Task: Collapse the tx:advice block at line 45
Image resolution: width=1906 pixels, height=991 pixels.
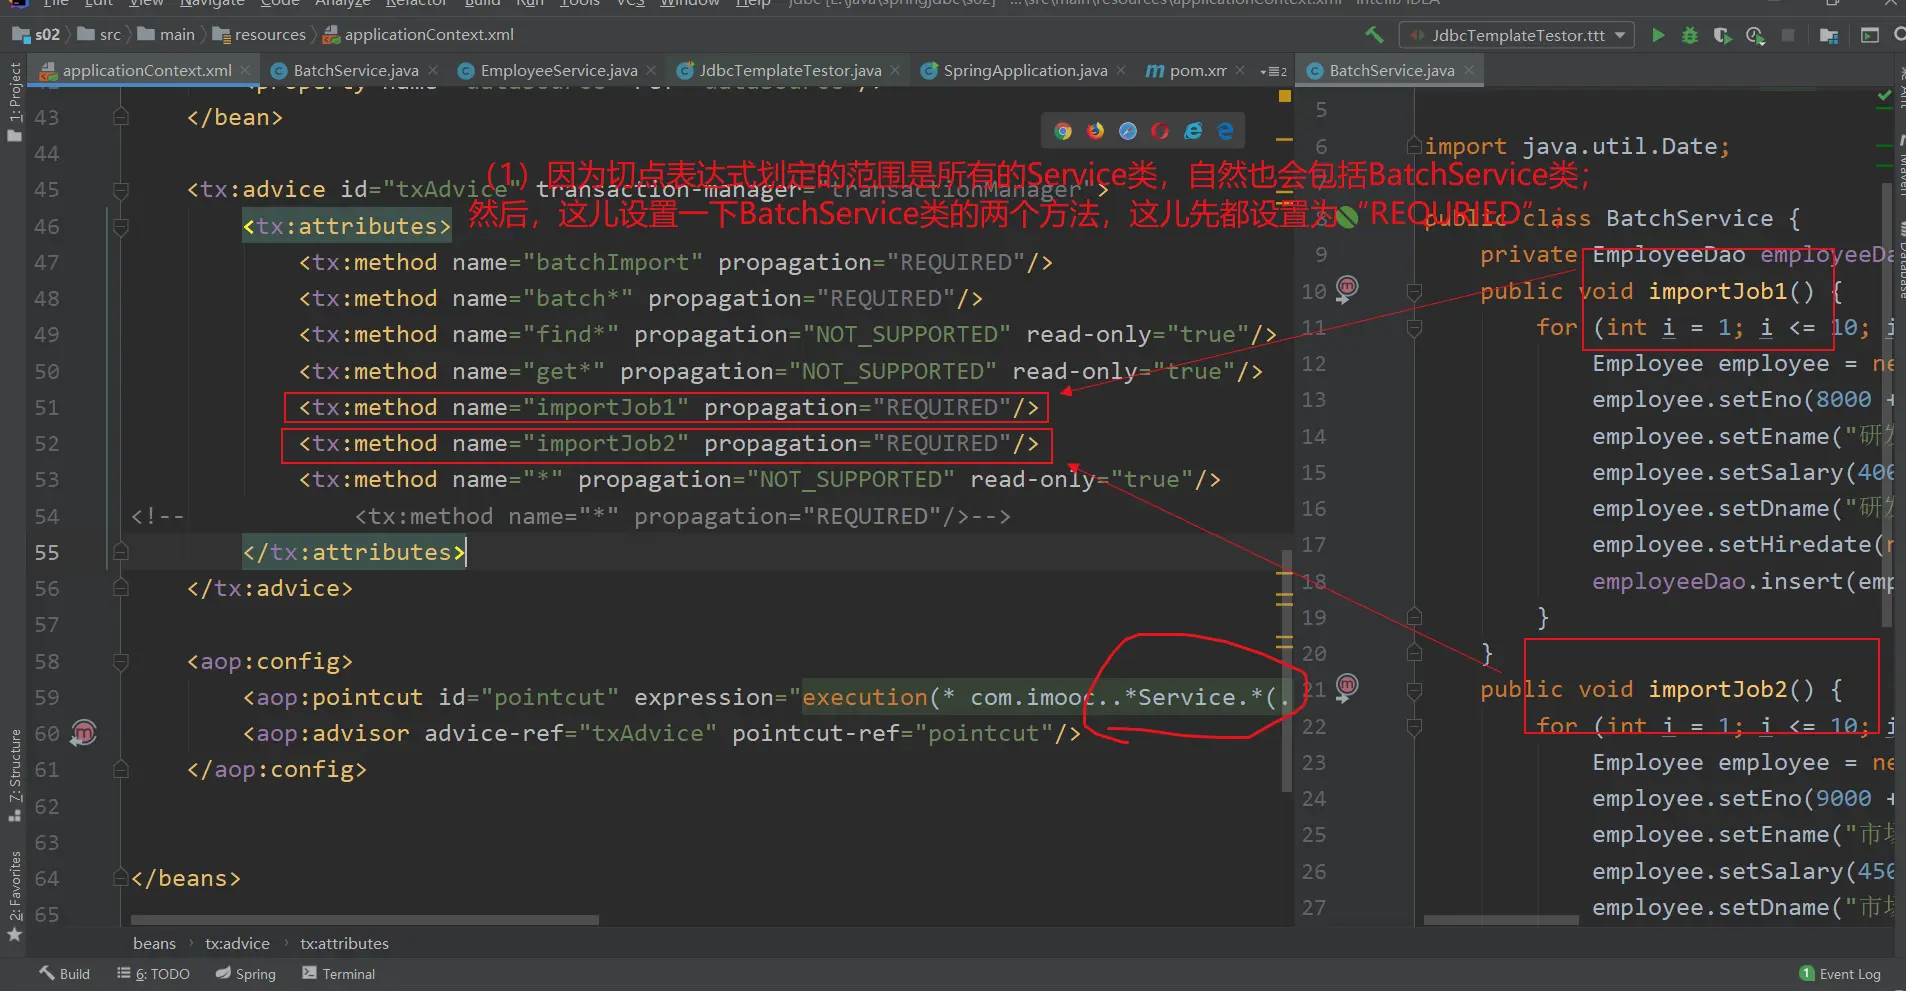Action: click(121, 190)
